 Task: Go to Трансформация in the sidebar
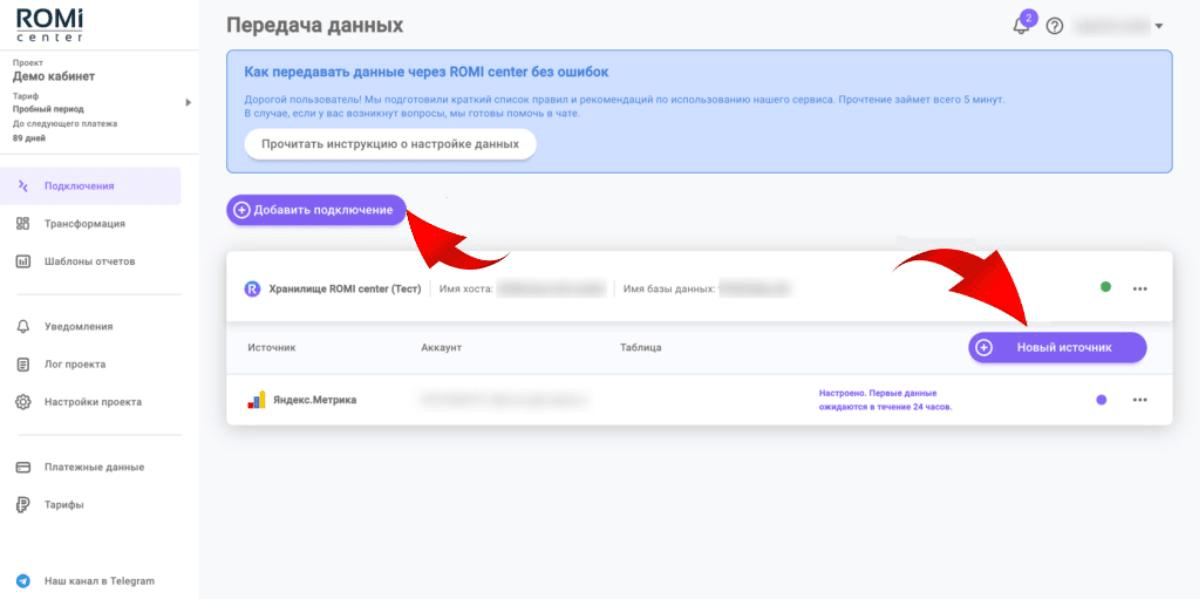[84, 224]
